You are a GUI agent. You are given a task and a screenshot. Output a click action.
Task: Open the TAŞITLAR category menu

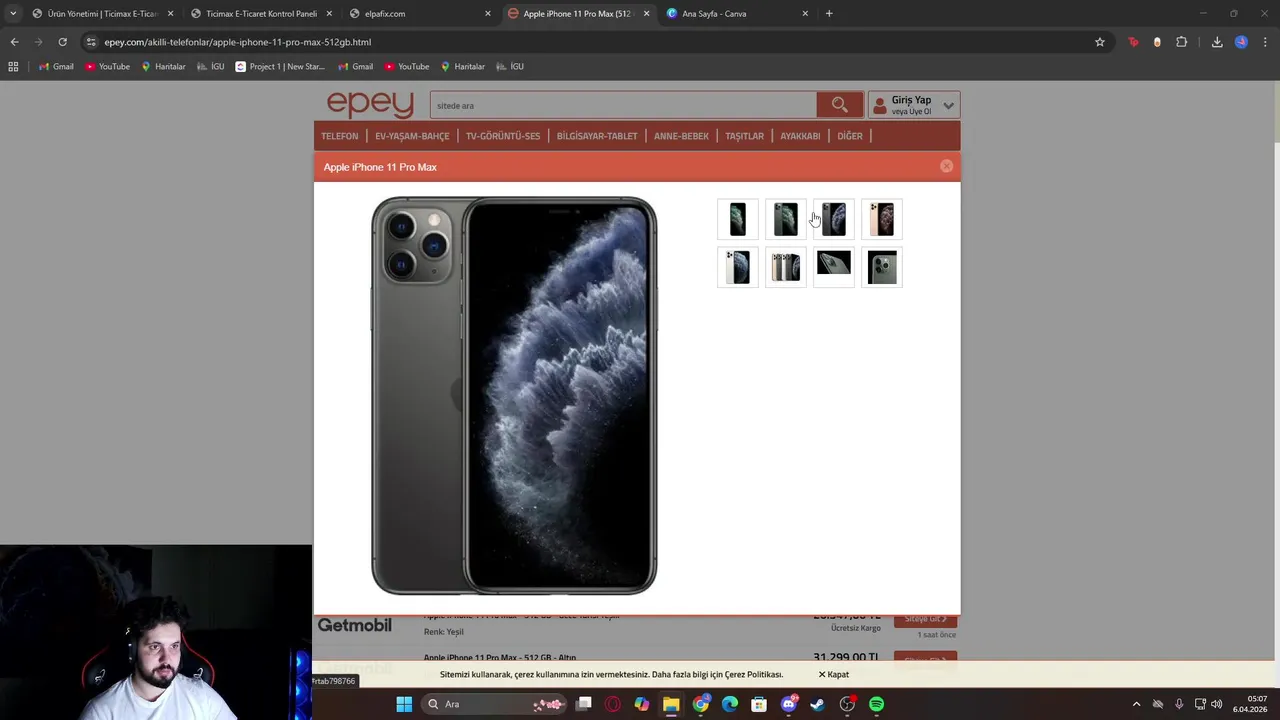(744, 136)
